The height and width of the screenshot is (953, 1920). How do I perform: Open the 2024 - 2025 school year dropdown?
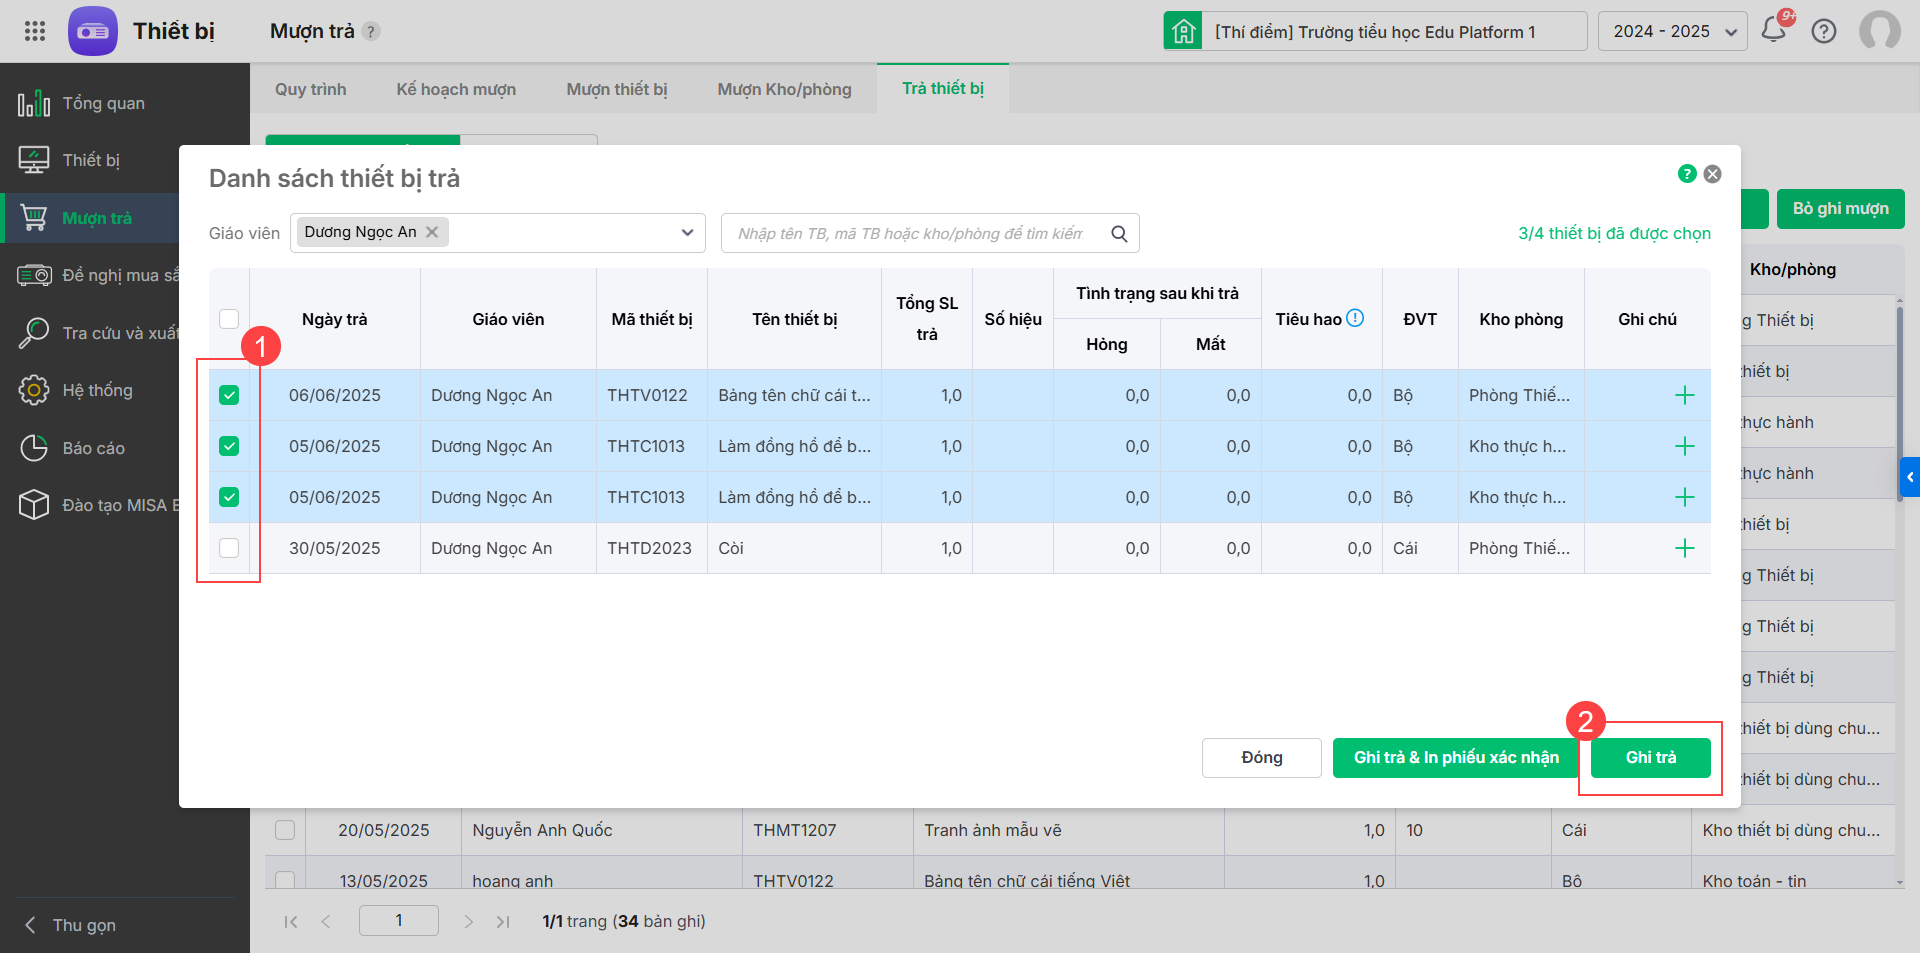pyautogui.click(x=1672, y=31)
